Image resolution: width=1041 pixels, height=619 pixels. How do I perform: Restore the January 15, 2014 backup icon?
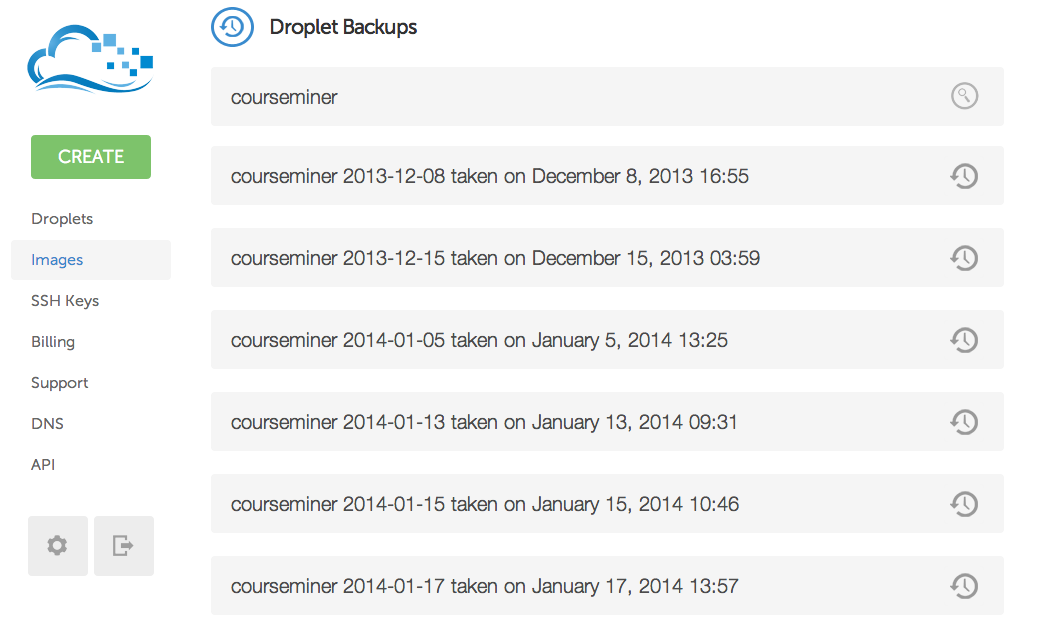(x=963, y=504)
